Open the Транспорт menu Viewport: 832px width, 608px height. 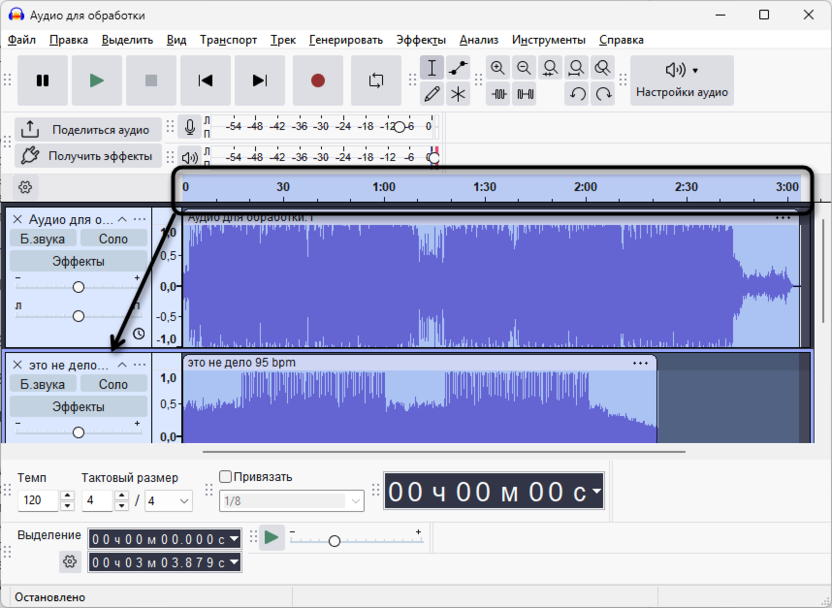click(x=229, y=40)
